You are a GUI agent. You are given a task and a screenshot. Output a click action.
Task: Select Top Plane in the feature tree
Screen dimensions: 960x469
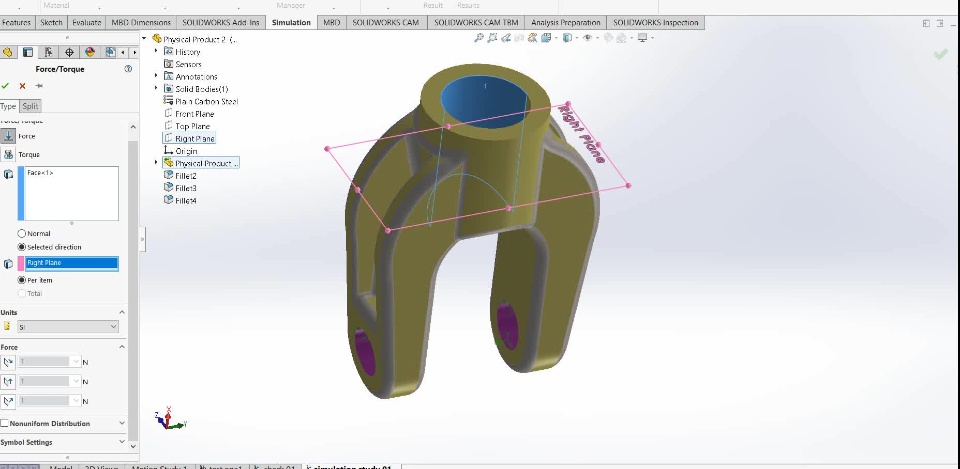coord(187,126)
